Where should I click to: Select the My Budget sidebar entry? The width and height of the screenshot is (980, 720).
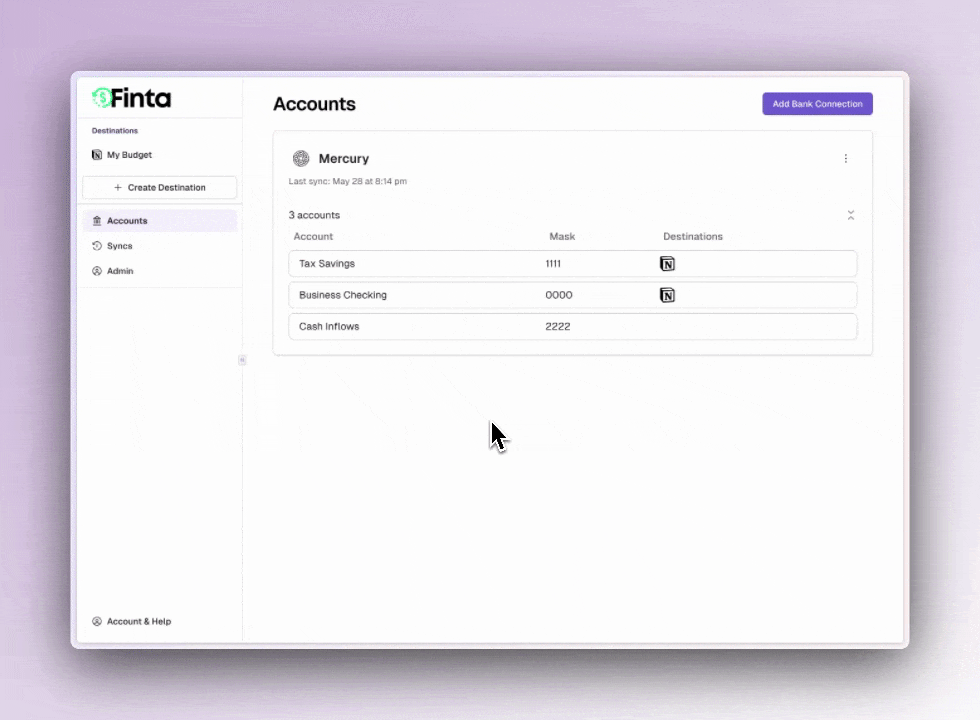(x=128, y=155)
